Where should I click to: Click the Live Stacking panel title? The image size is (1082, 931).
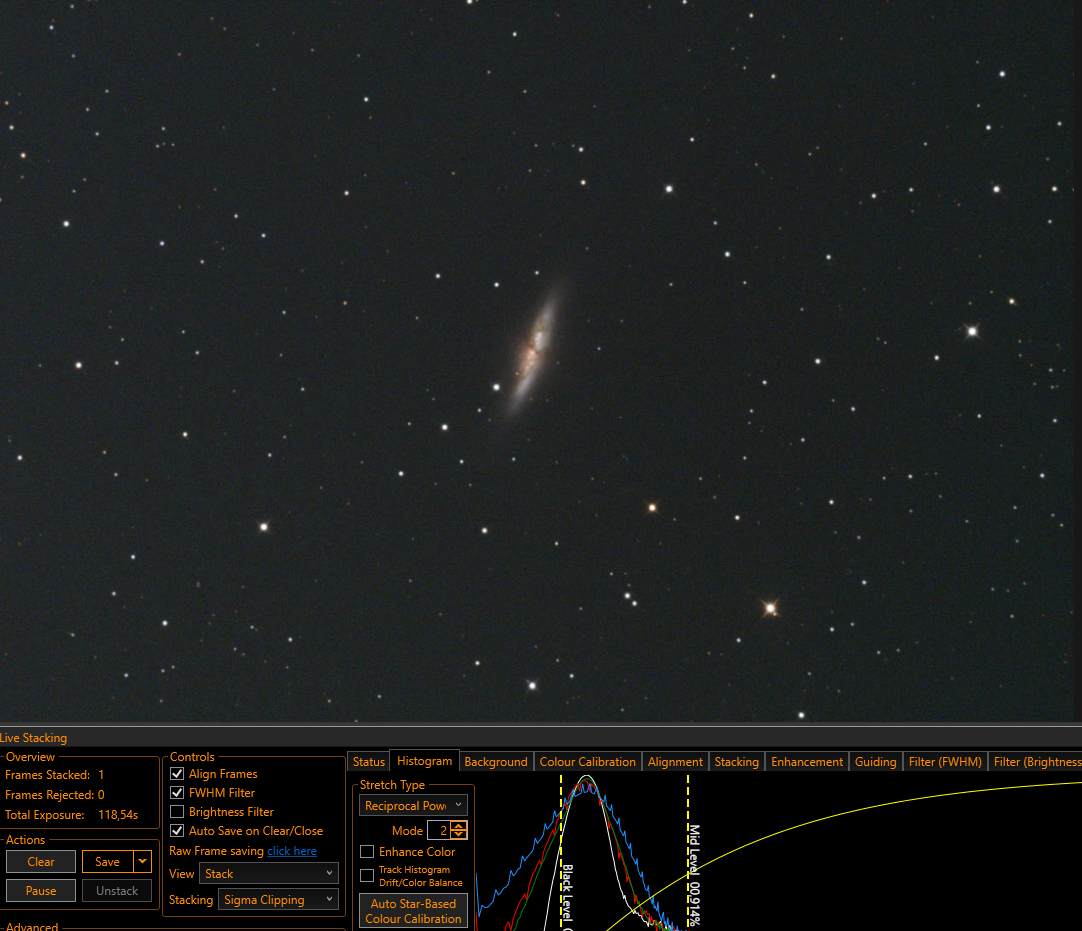33,737
